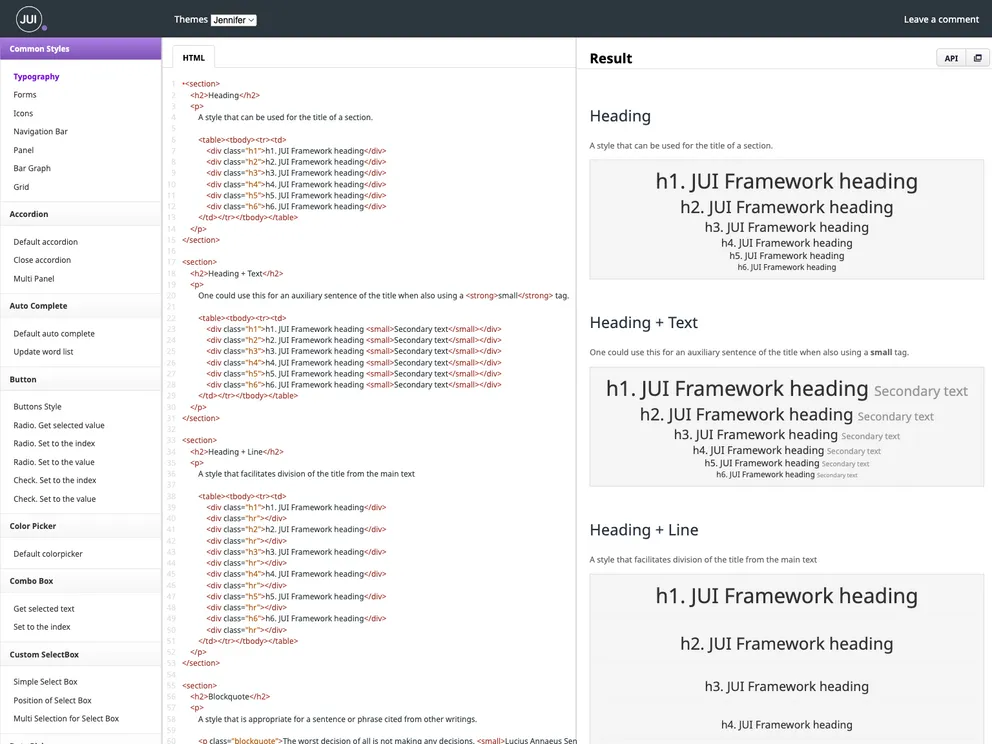
Task: Switch to the HTML tab
Action: pos(192,57)
